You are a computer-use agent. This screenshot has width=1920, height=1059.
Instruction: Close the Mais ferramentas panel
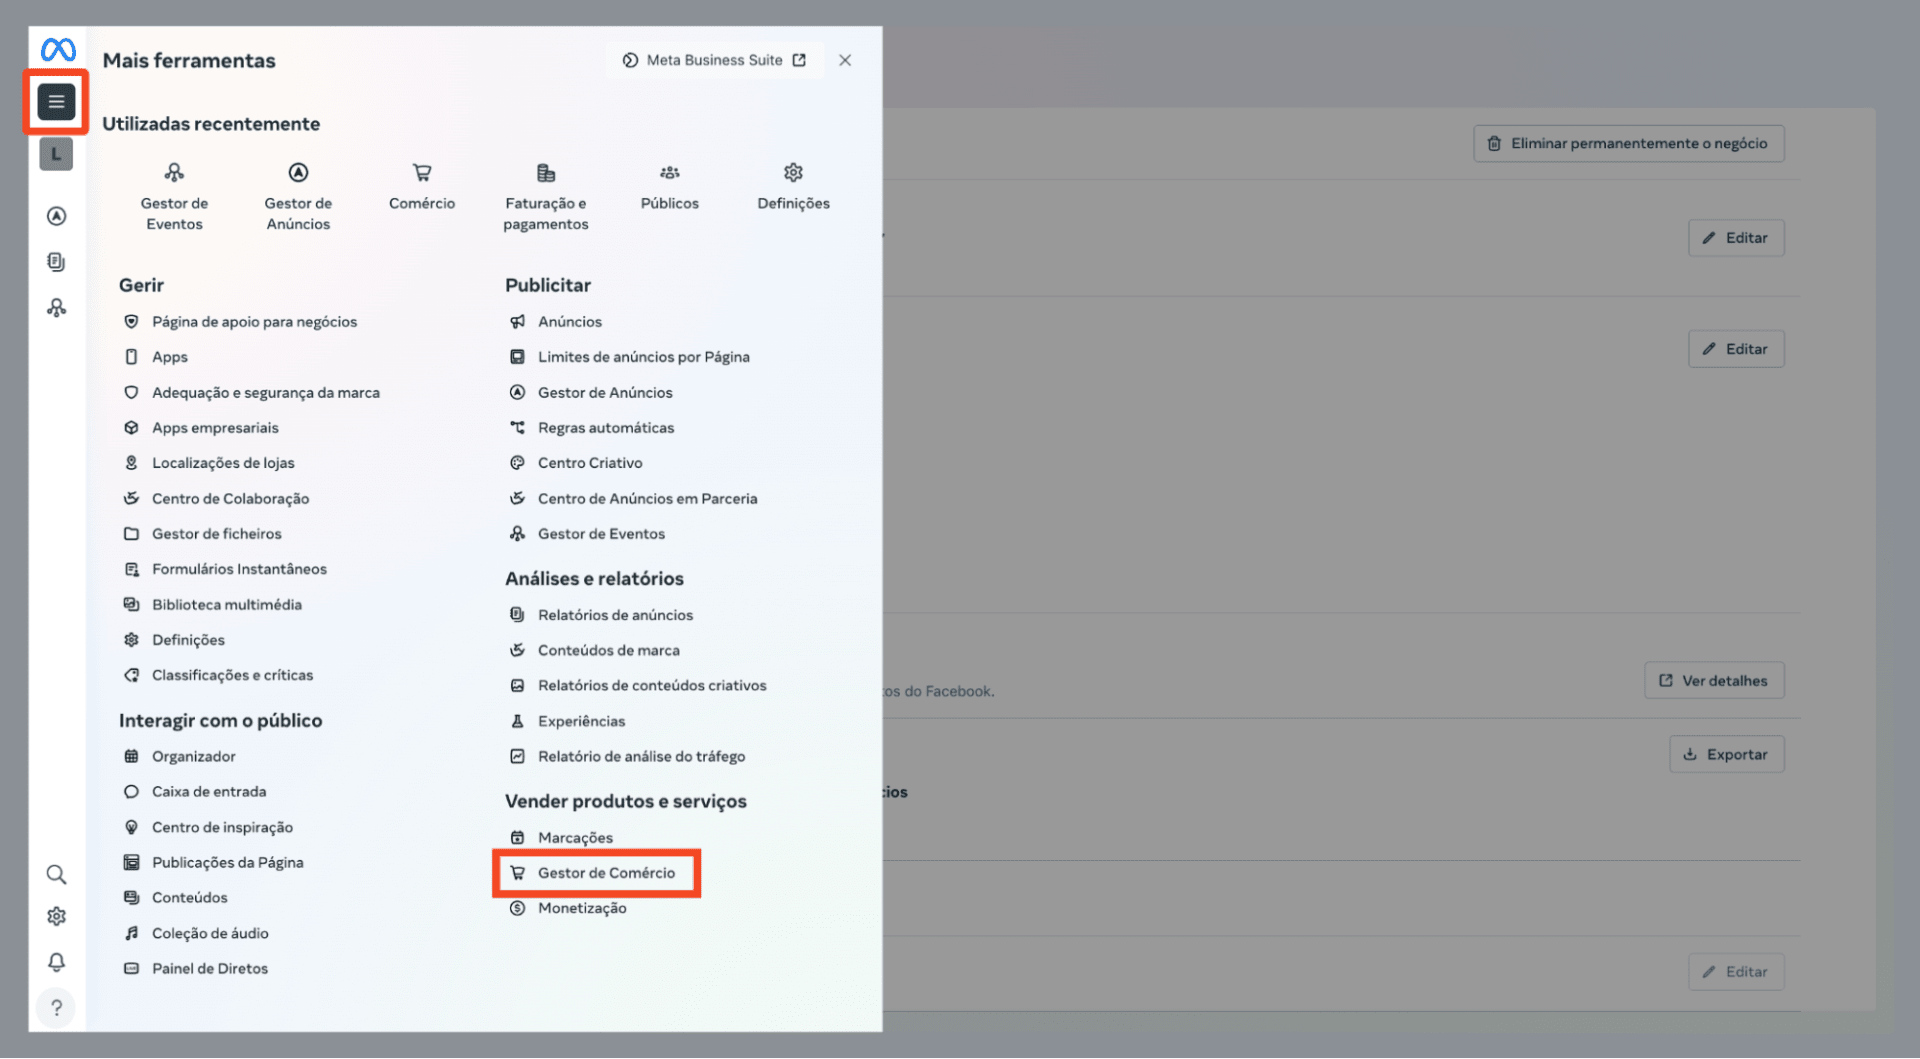[845, 60]
